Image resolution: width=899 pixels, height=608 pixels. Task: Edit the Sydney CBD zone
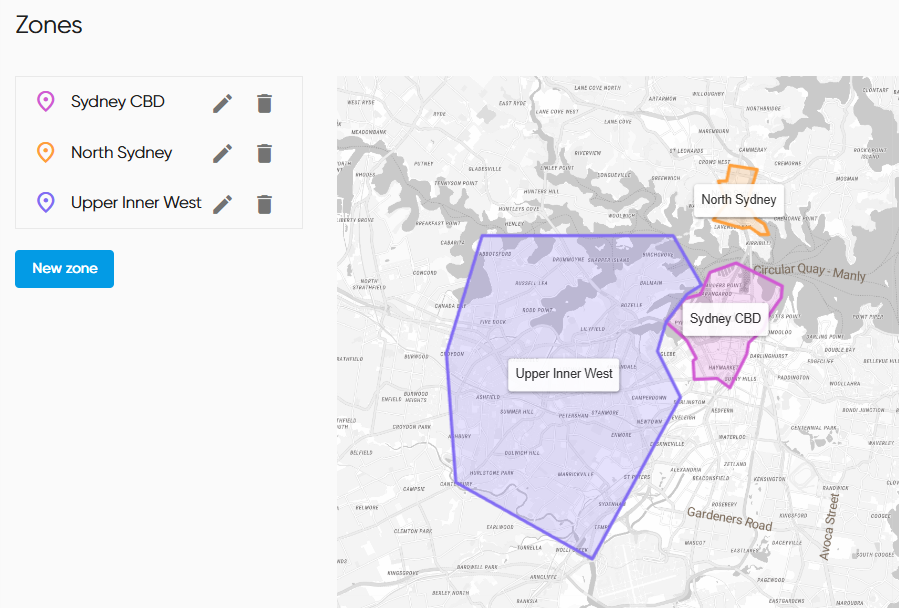click(x=222, y=103)
